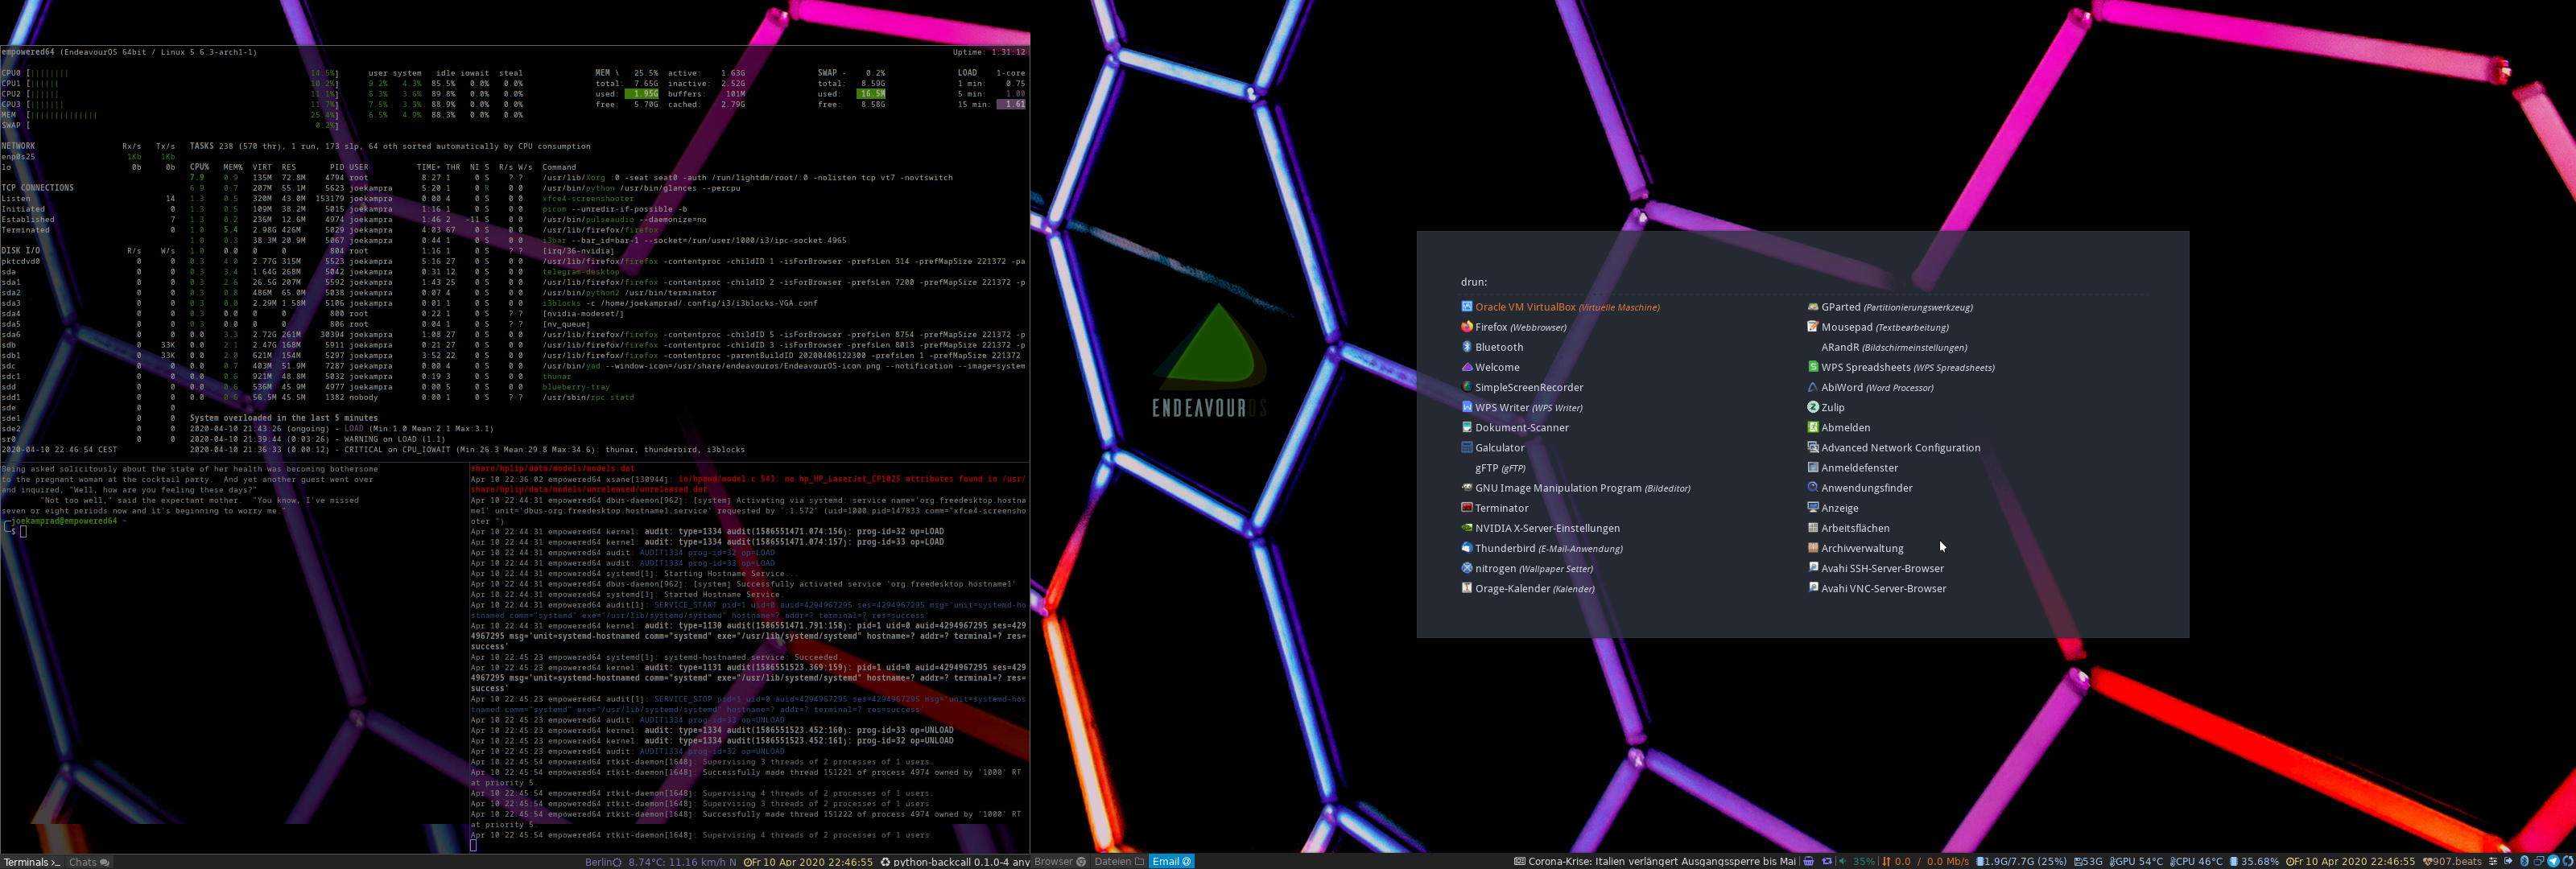Open Dokument-Scanner entry
The height and width of the screenshot is (869, 2576).
pyautogui.click(x=1515, y=427)
